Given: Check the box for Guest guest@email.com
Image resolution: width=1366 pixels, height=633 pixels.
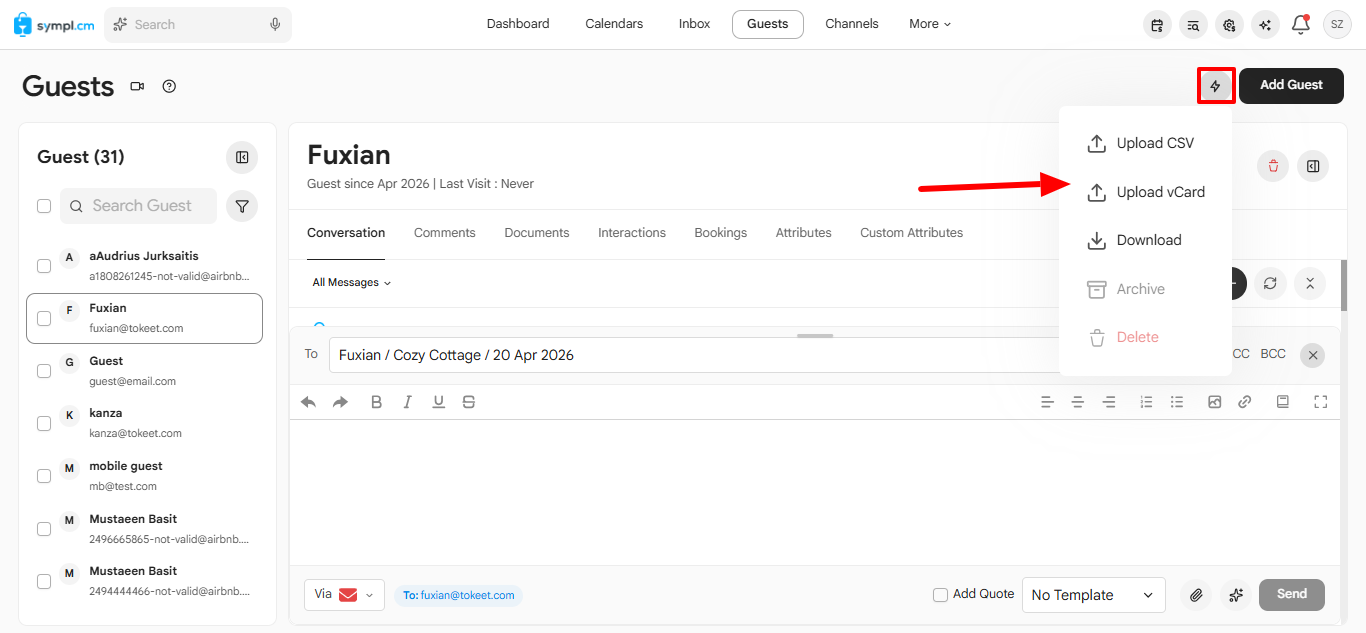Looking at the screenshot, I should coord(44,371).
